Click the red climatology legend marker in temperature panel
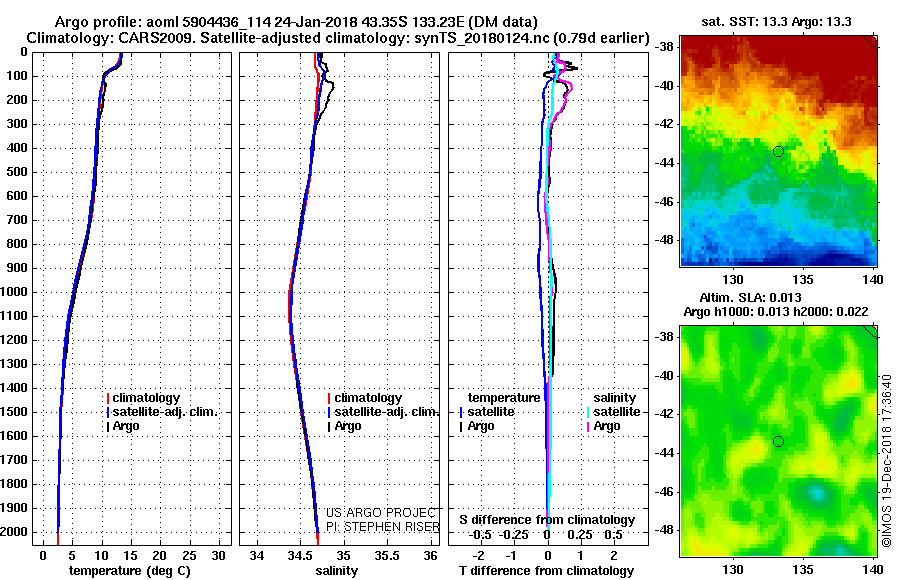This screenshot has width=900, height=580. pos(108,398)
